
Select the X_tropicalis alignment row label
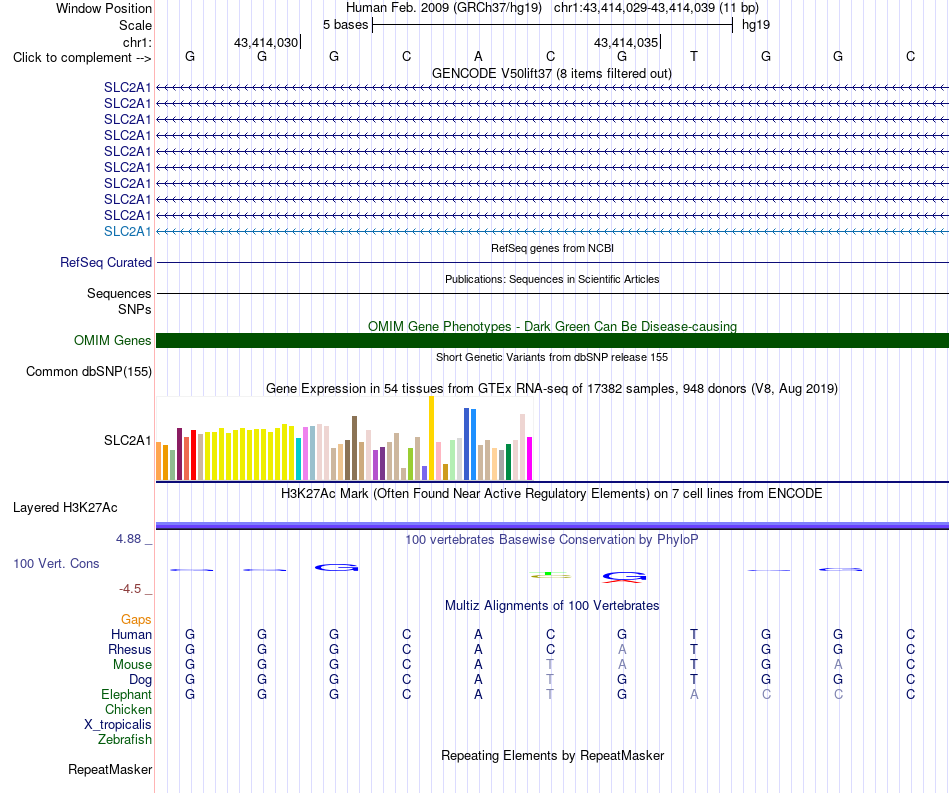118,725
